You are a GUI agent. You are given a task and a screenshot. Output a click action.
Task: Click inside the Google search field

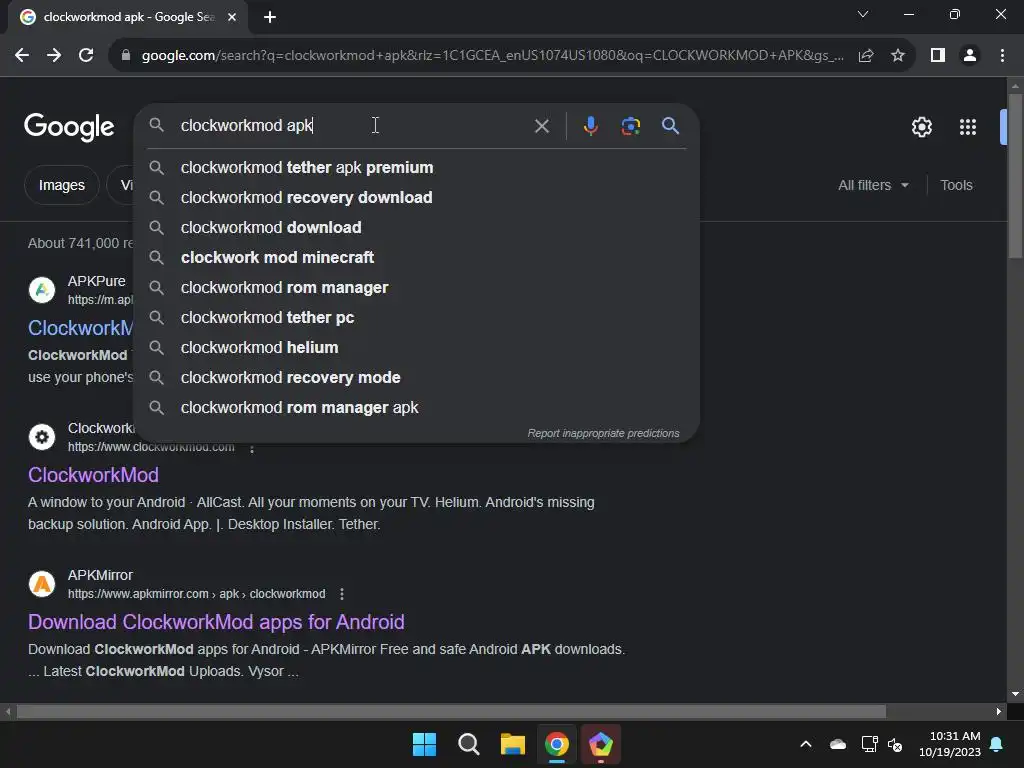click(353, 125)
